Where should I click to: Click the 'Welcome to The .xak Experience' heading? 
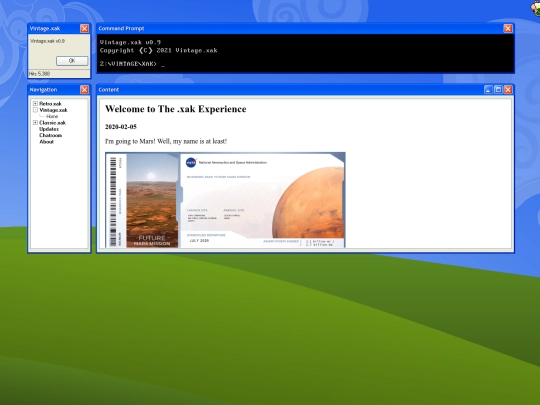pyautogui.click(x=176, y=109)
